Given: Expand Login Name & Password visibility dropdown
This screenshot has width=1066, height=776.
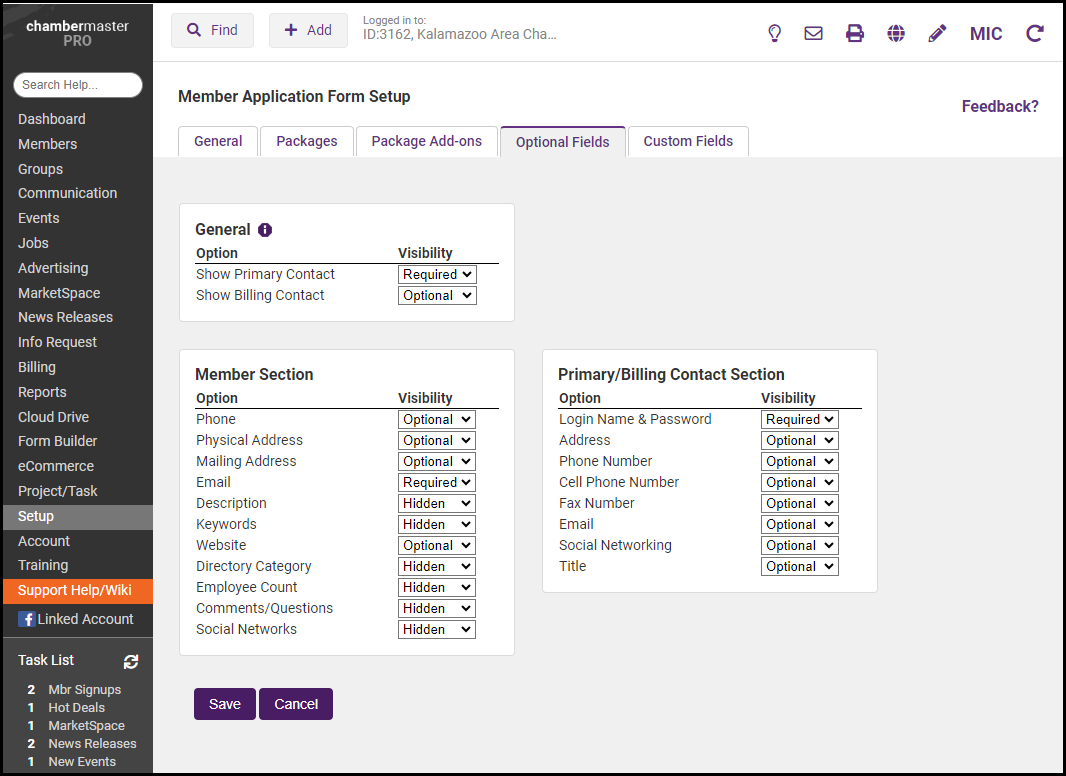Looking at the screenshot, I should (800, 419).
